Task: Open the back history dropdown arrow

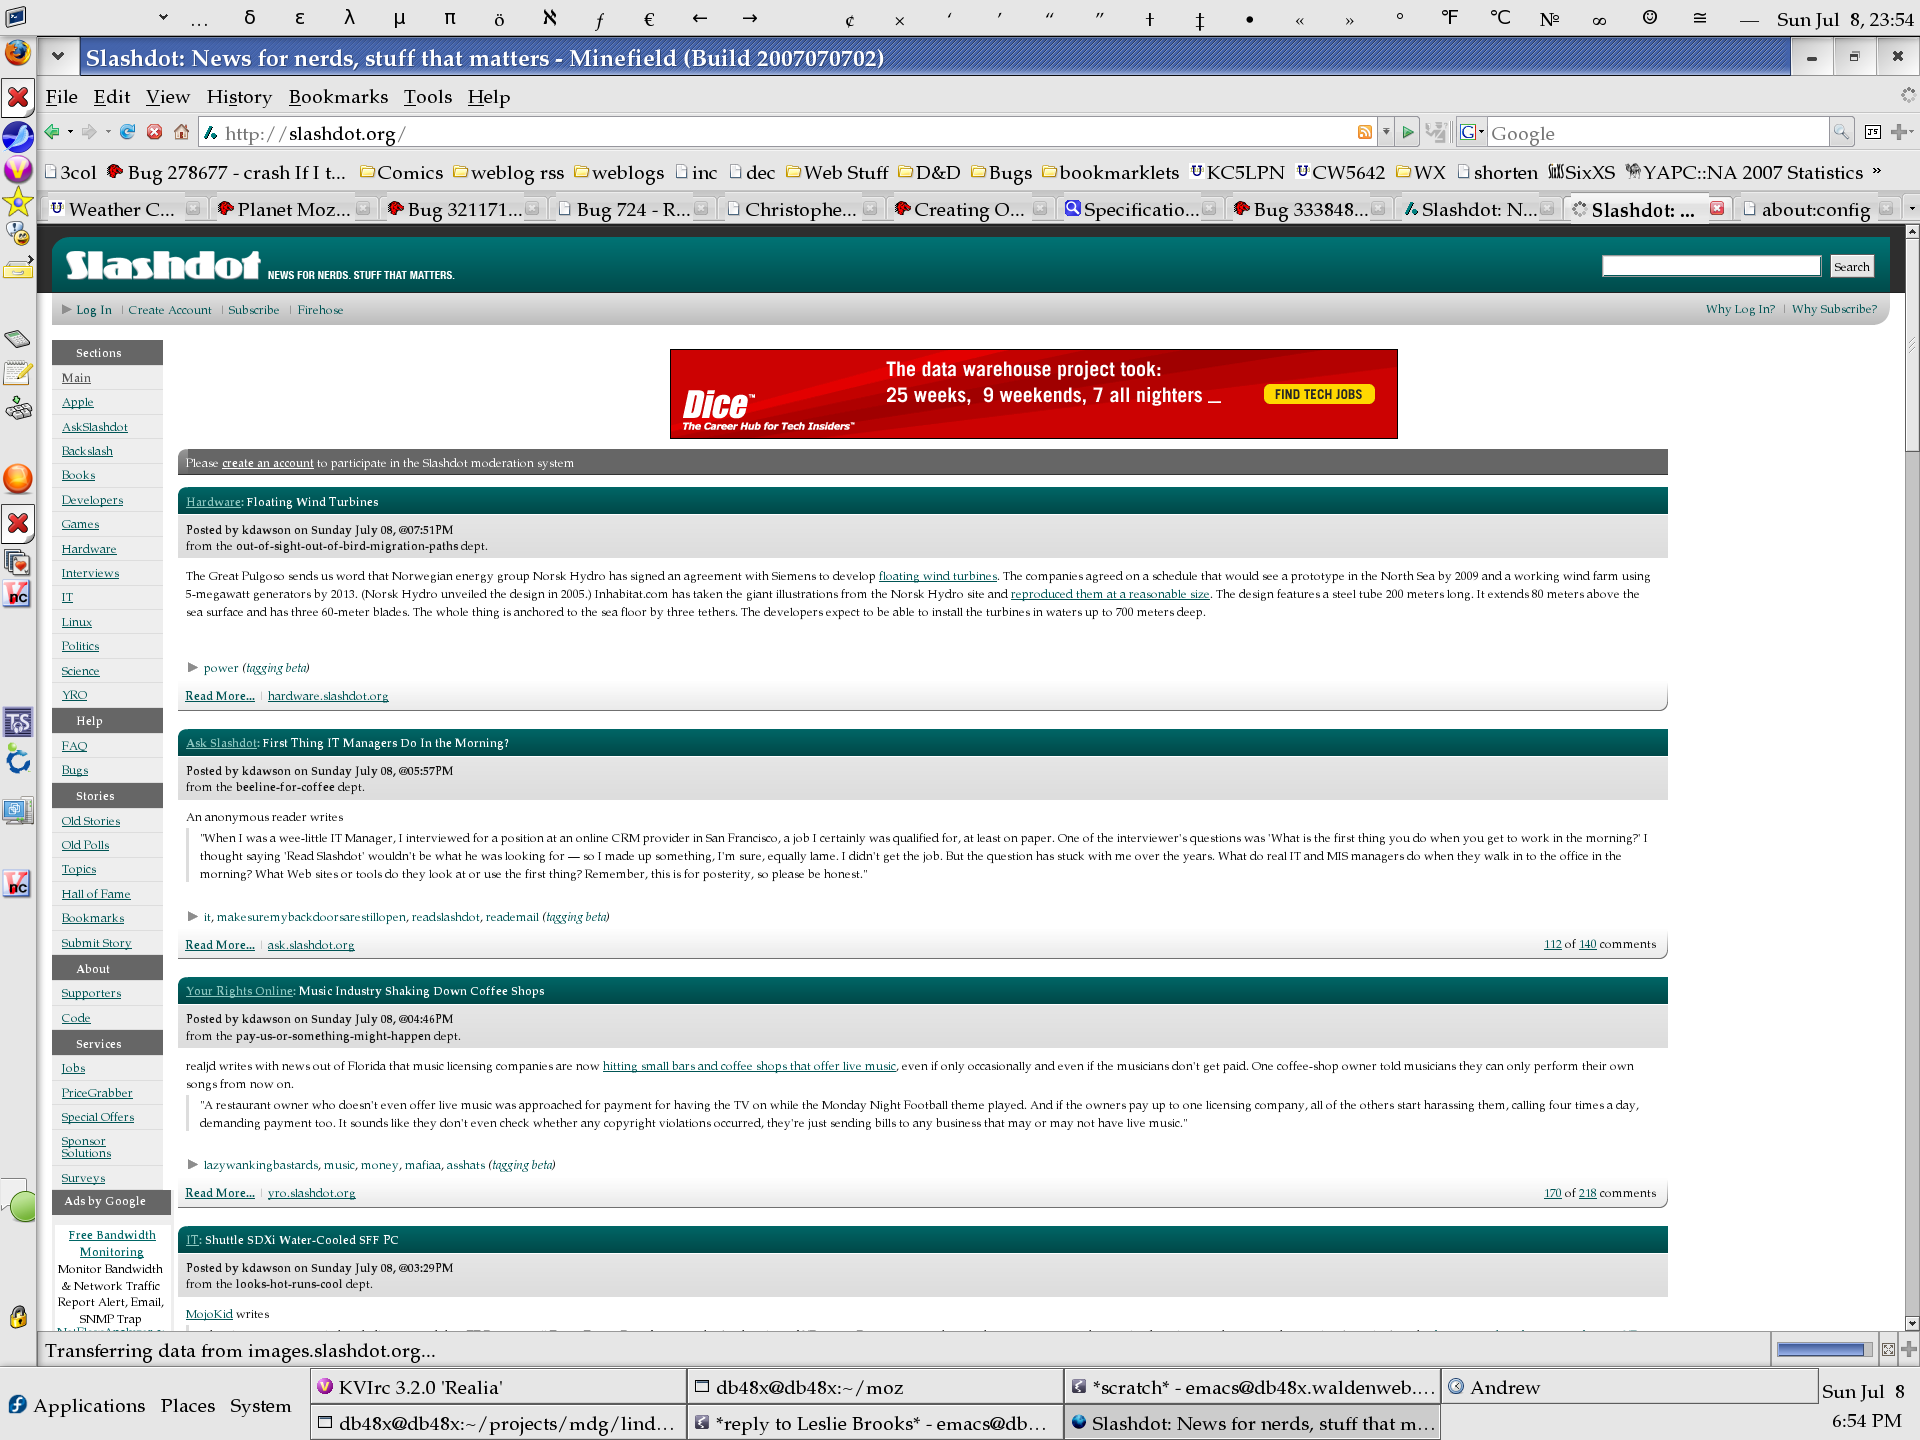Action: (70, 132)
